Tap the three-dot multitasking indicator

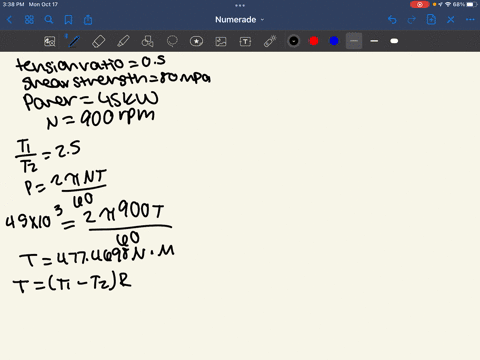point(240,5)
